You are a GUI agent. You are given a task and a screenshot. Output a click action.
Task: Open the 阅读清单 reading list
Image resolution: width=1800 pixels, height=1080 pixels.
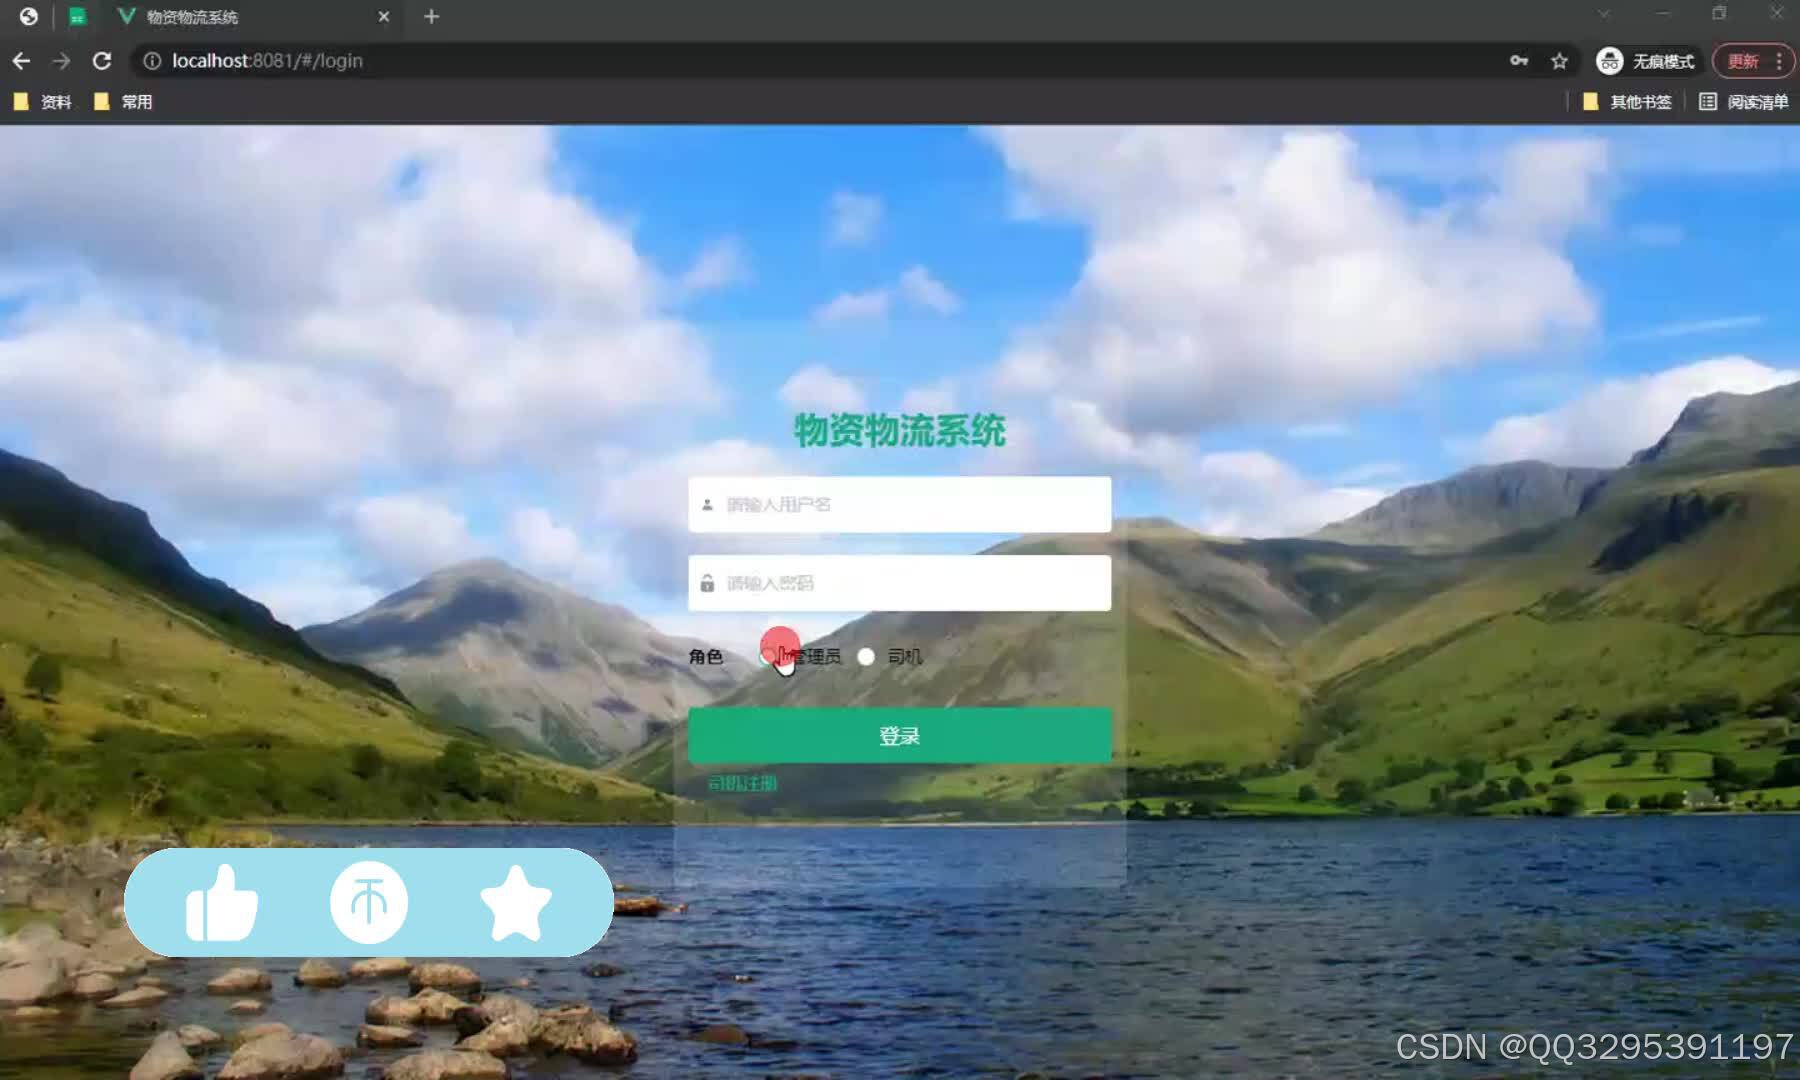tap(1744, 102)
